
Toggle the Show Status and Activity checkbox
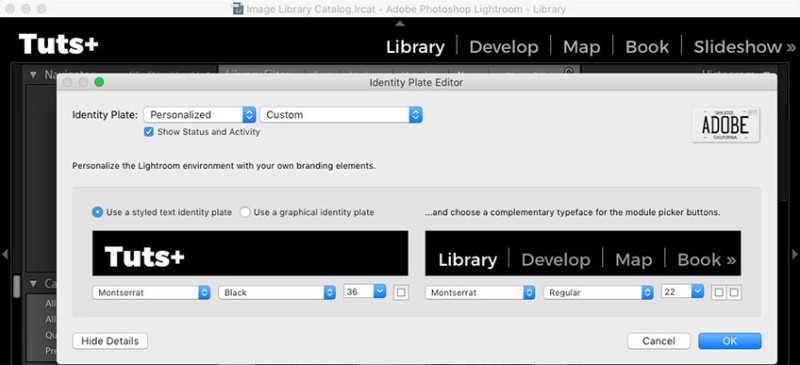148,132
